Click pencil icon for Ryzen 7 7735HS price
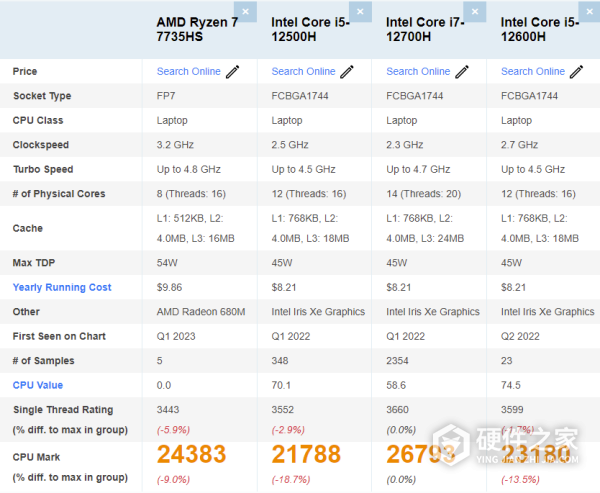600x493 pixels. (x=233, y=72)
